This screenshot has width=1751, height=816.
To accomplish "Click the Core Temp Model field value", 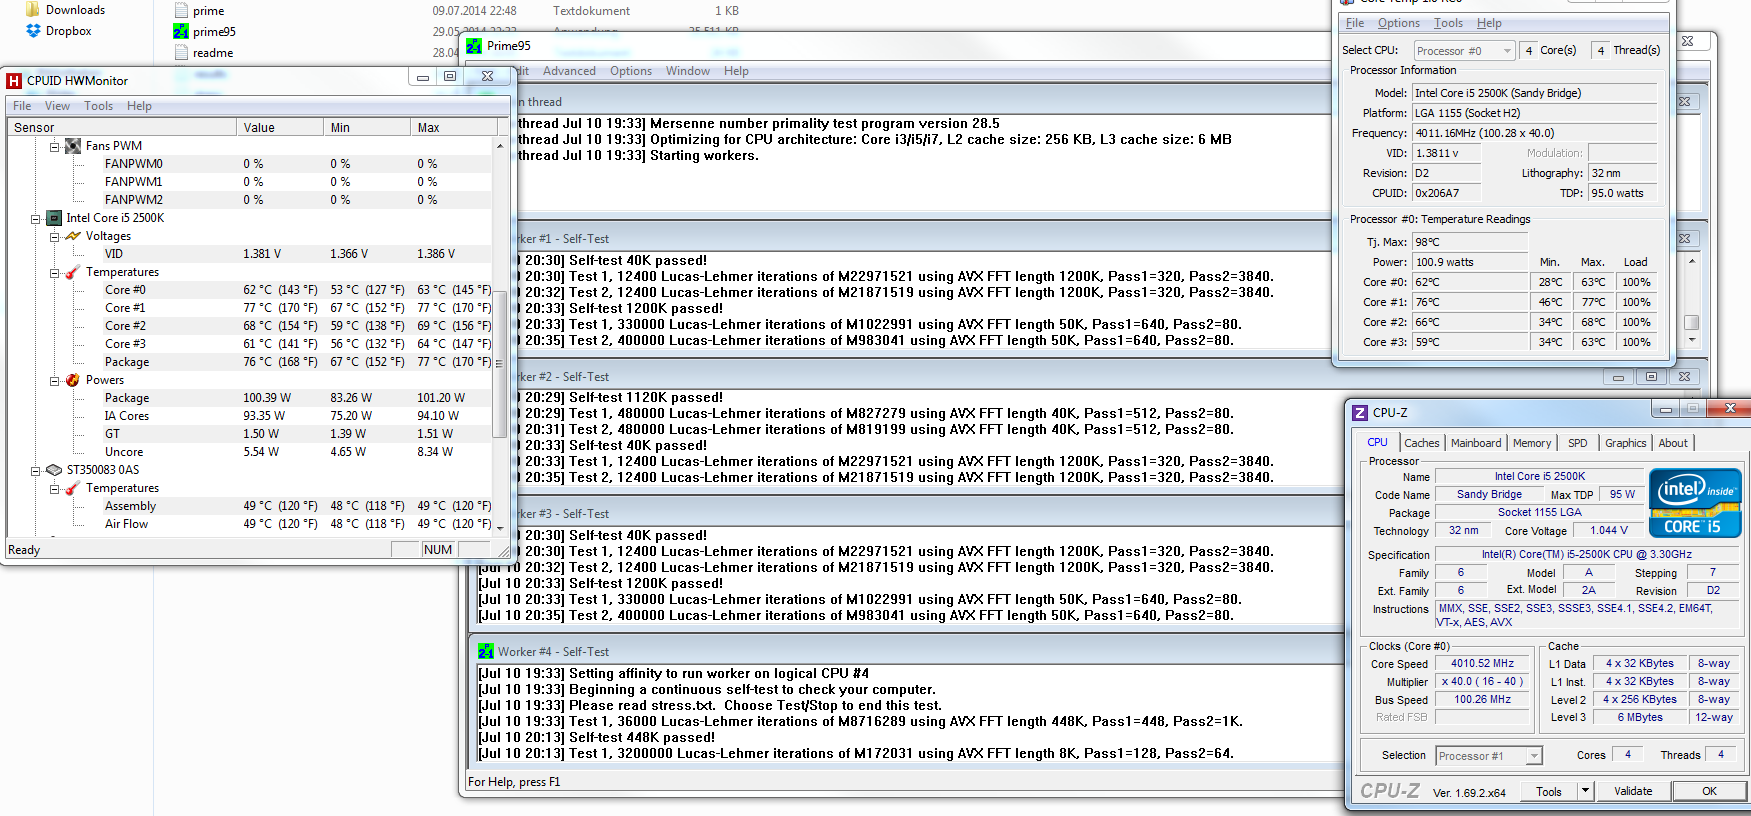I will pos(1534,93).
